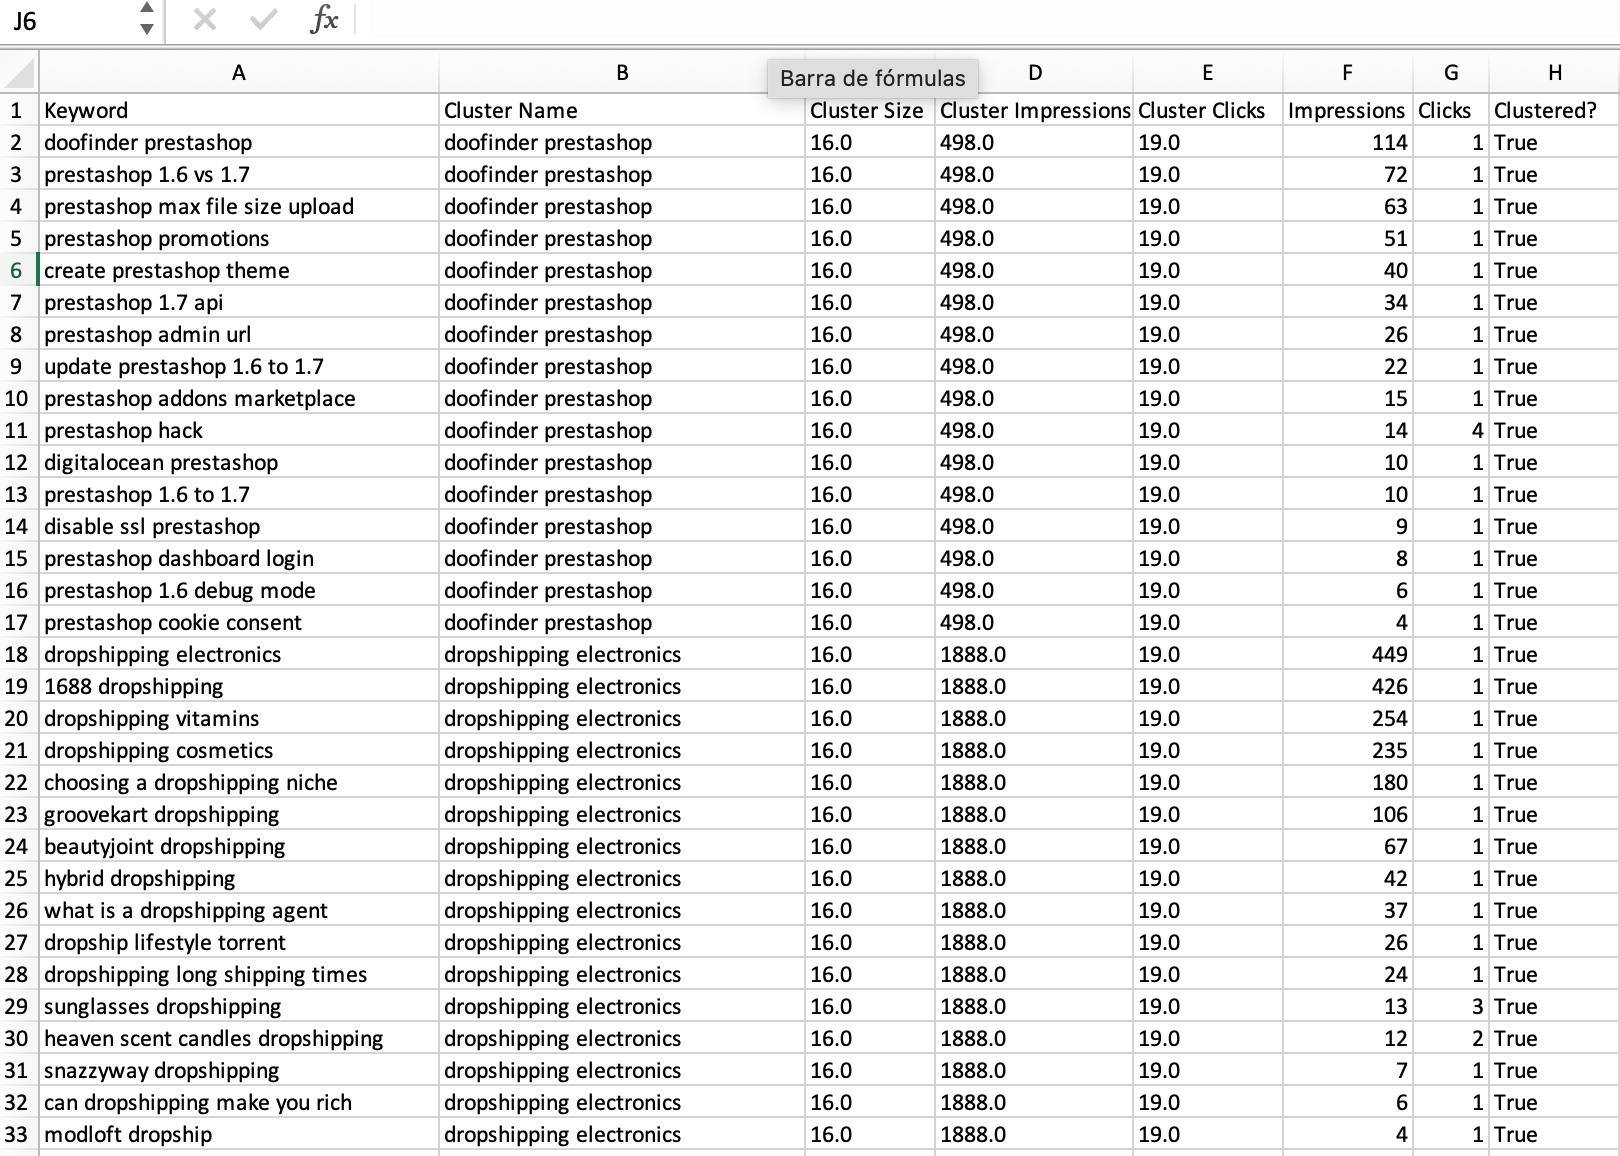
Task: Select row 6 header
Action: [18, 270]
